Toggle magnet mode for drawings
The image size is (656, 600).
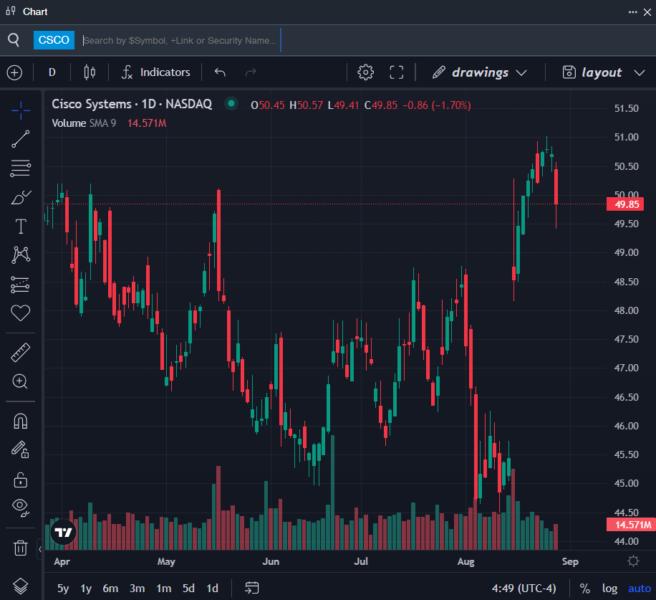click(20, 421)
